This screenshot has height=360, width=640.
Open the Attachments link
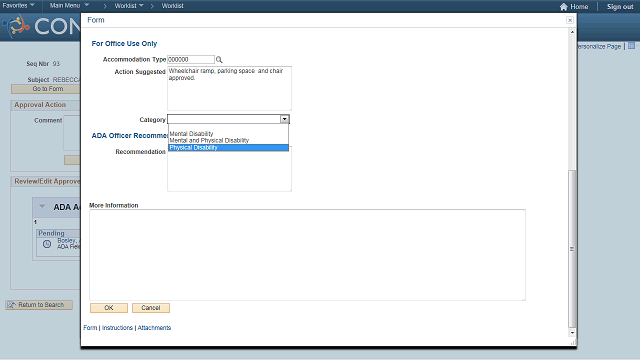(154, 328)
